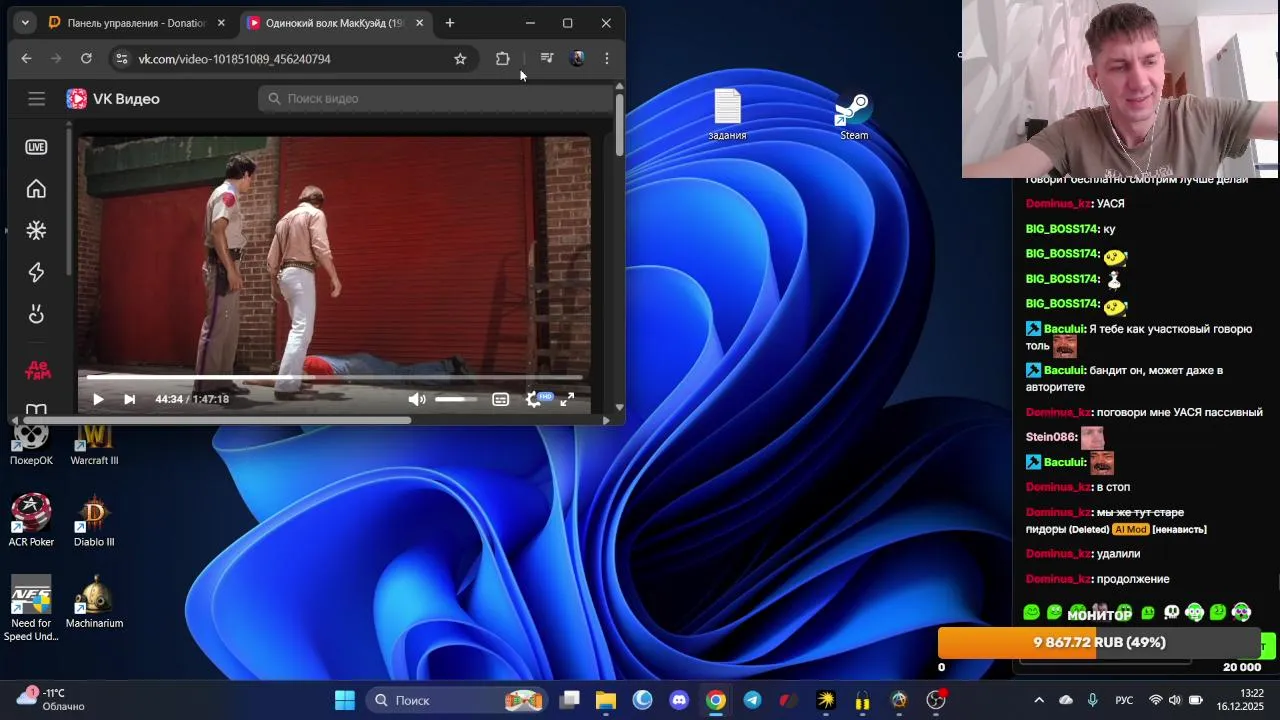The width and height of the screenshot is (1280, 720).
Task: Open the VK Video hamburger menu
Action: (37, 98)
